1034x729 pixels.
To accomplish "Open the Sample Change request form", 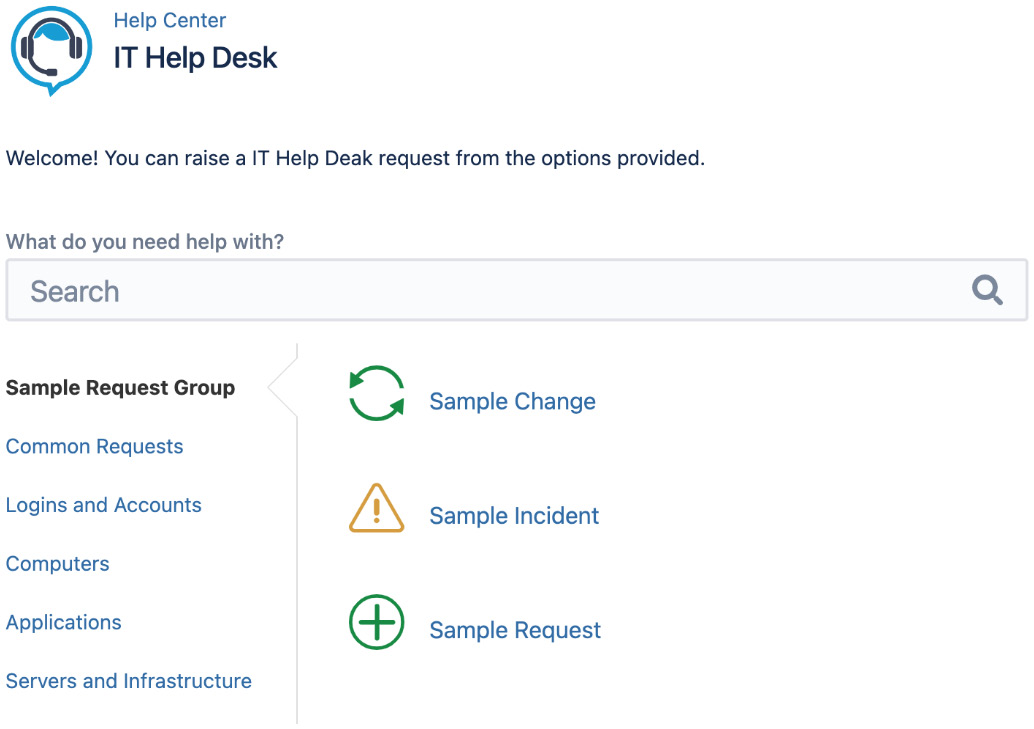I will [x=512, y=401].
